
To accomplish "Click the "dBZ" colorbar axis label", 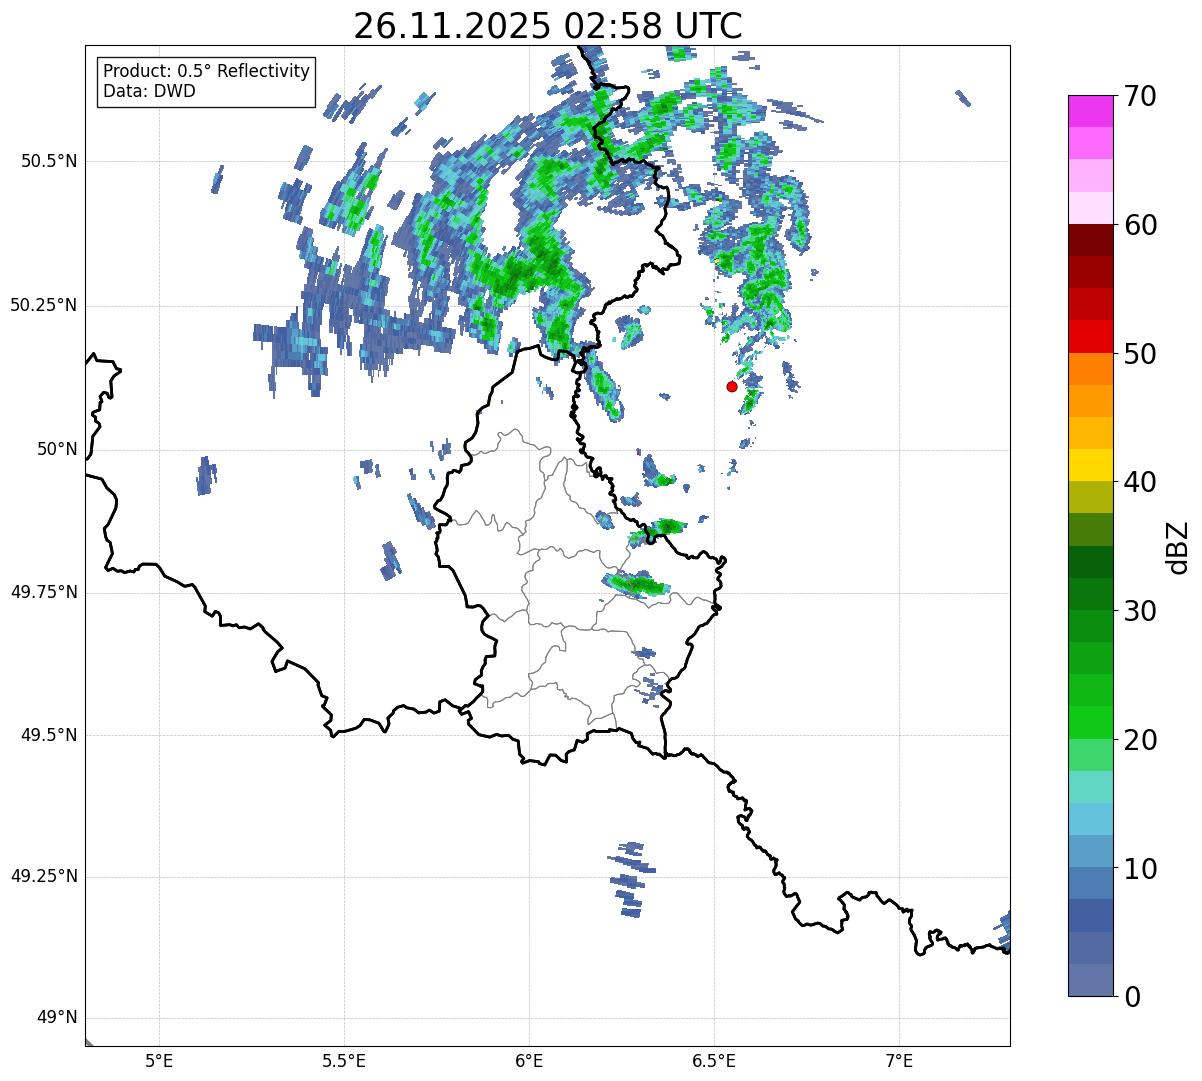I will [1178, 547].
